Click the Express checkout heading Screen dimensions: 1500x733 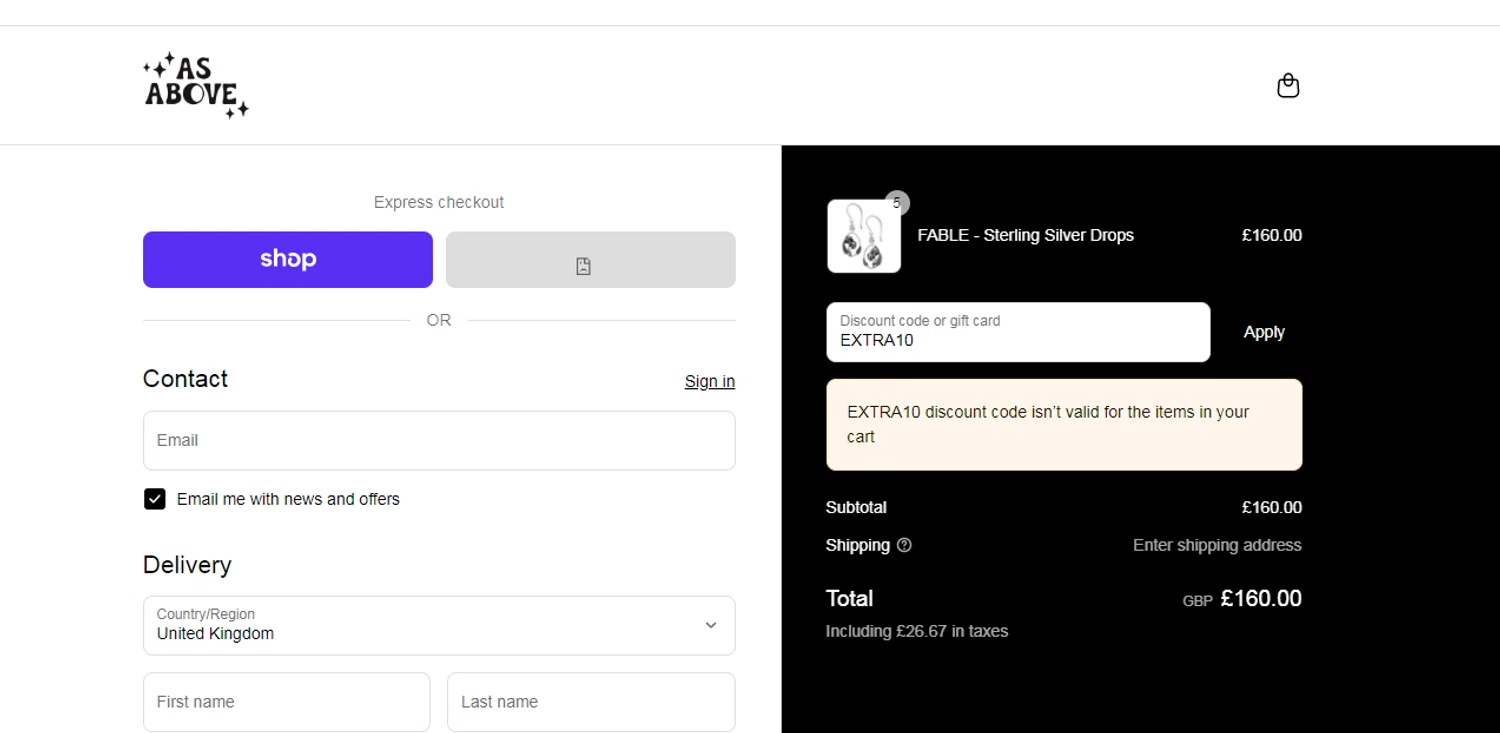click(439, 202)
